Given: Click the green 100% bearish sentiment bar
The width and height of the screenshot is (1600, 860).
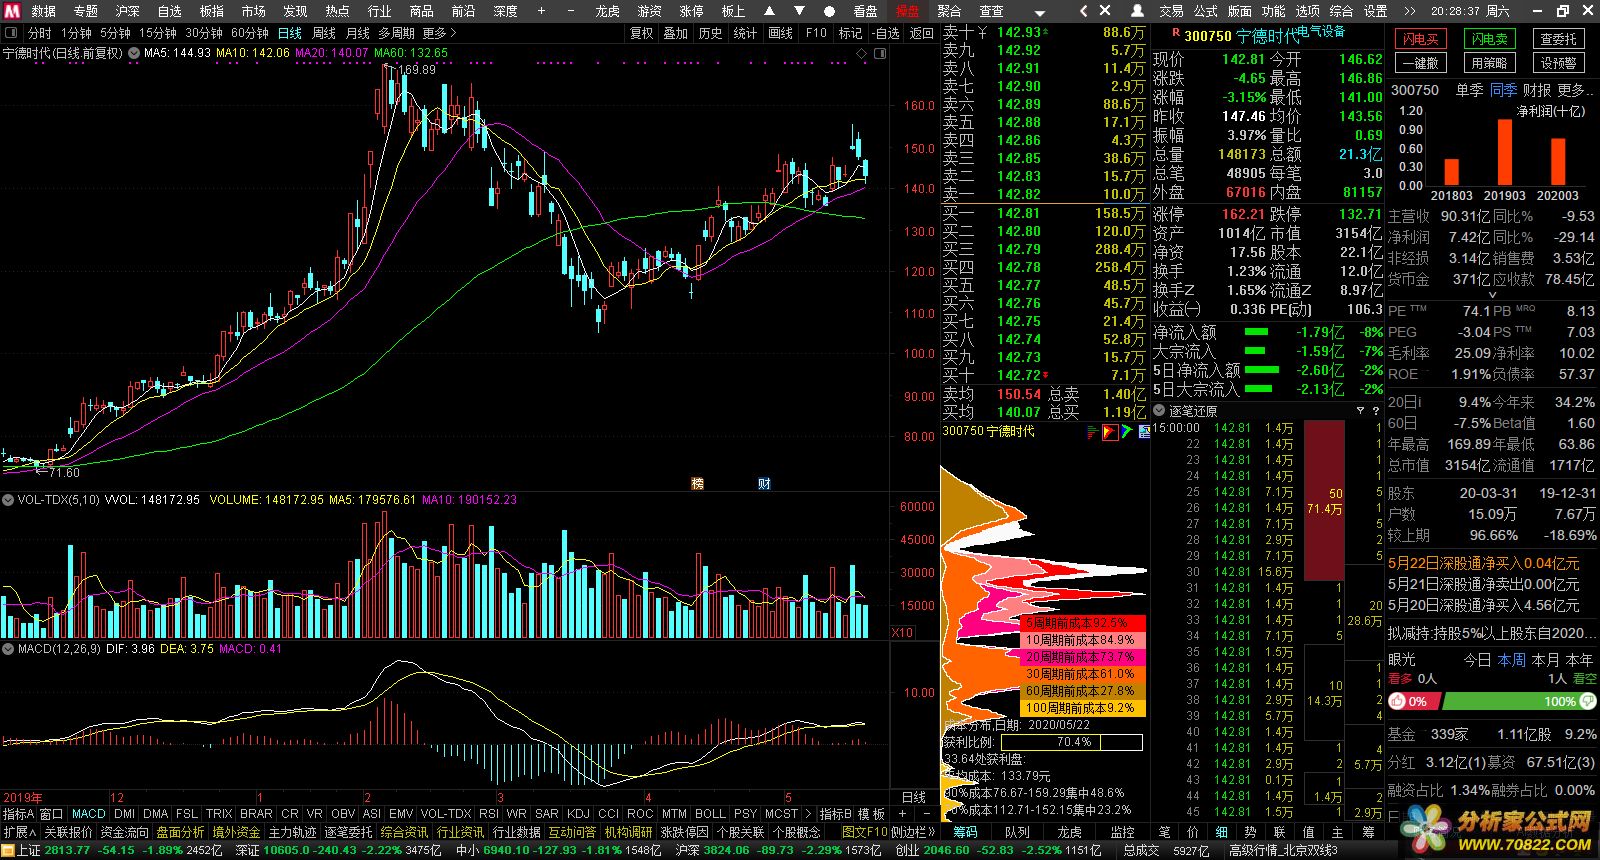Looking at the screenshot, I should pos(1520,701).
